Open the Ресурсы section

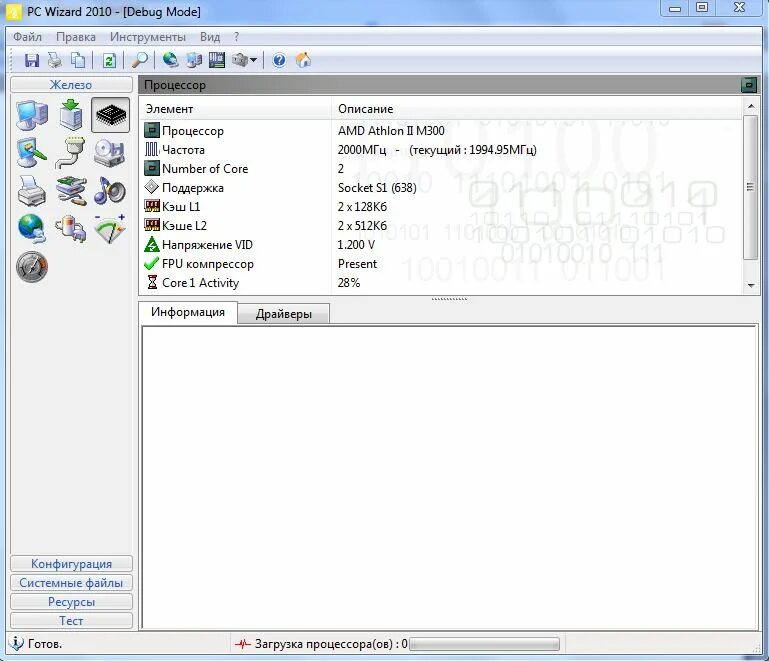point(71,602)
